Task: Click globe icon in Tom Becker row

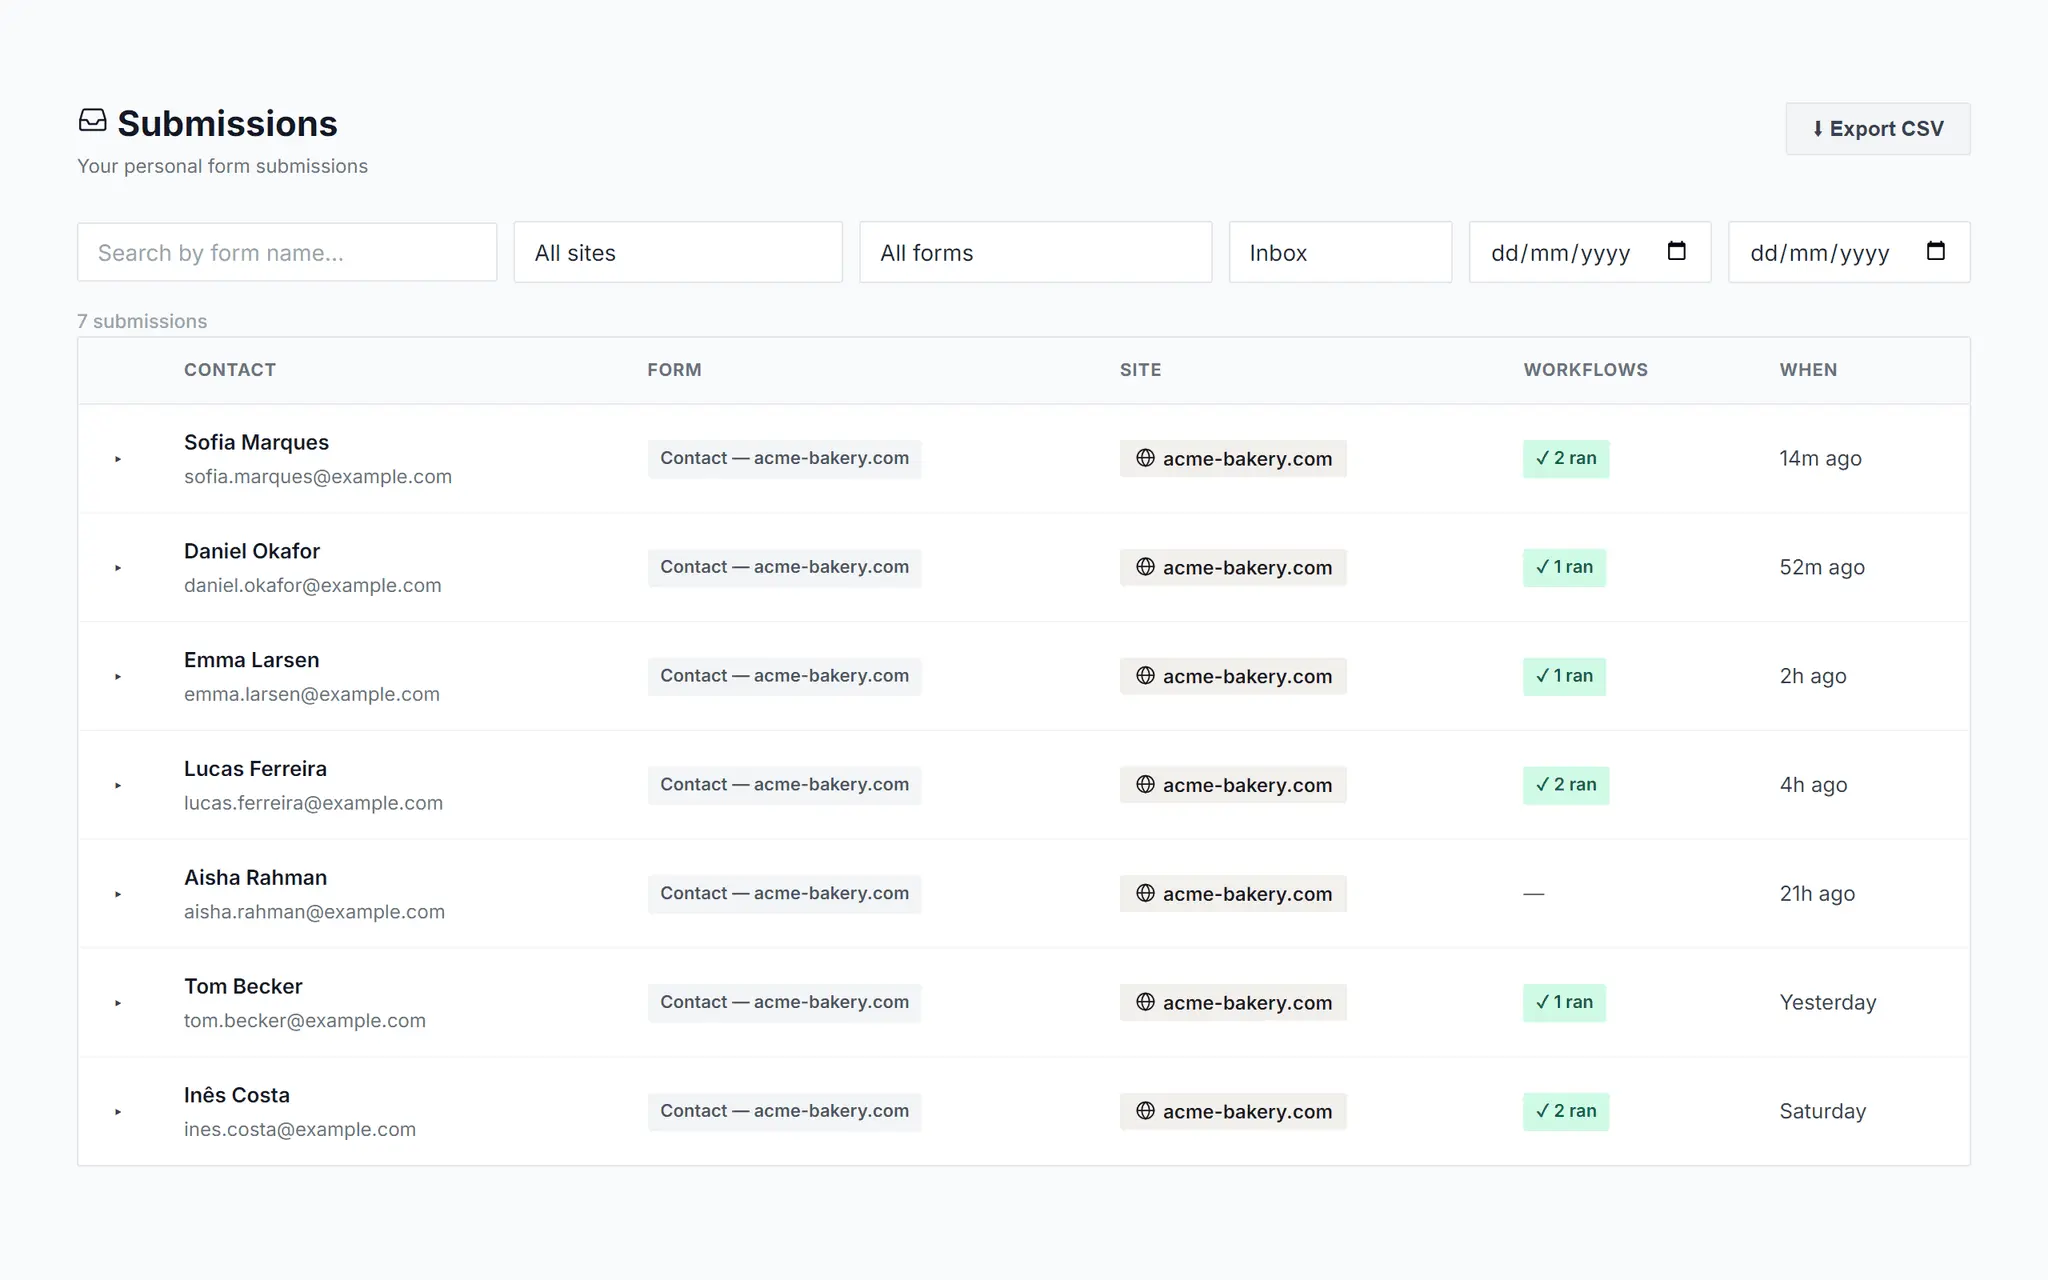Action: [1145, 1002]
